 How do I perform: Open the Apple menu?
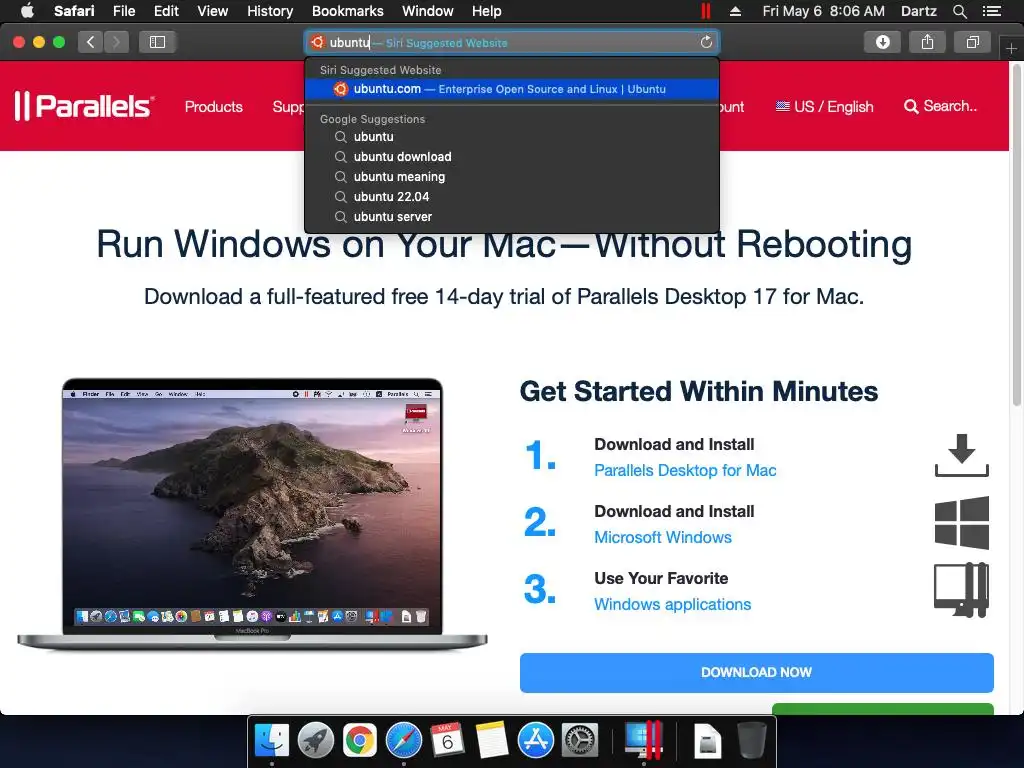27,11
